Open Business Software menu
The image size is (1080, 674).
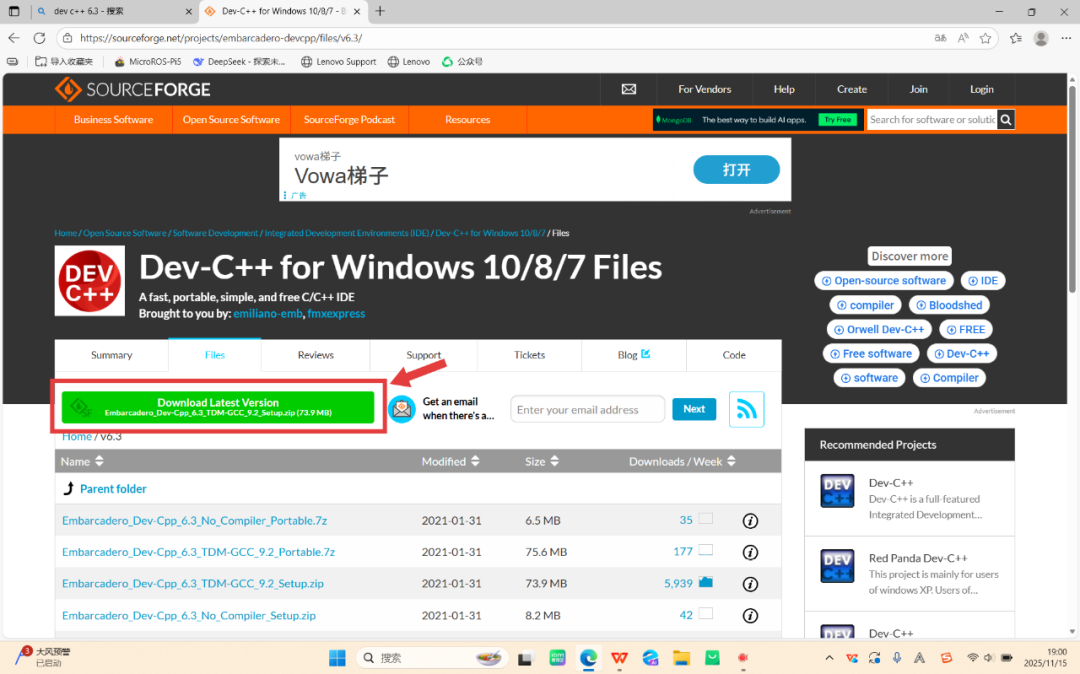coord(114,120)
